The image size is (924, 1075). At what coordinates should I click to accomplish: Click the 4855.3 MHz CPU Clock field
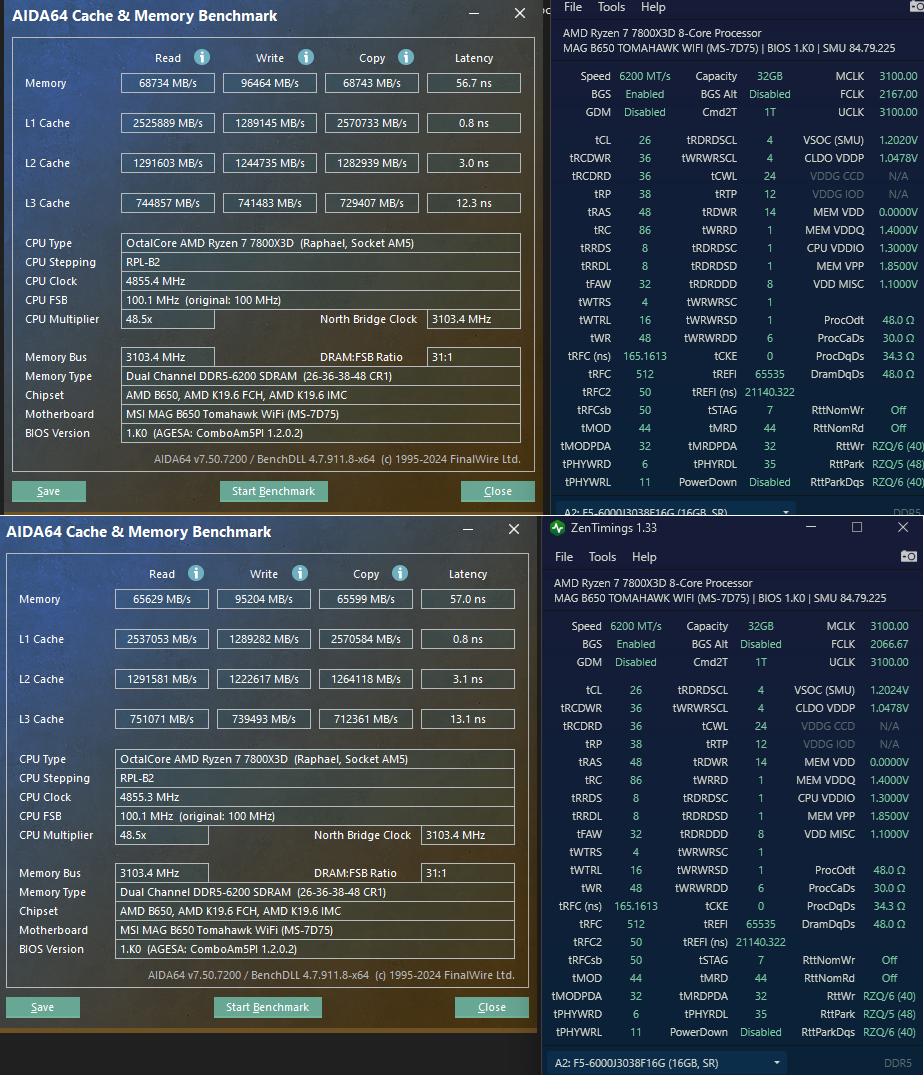click(315, 797)
